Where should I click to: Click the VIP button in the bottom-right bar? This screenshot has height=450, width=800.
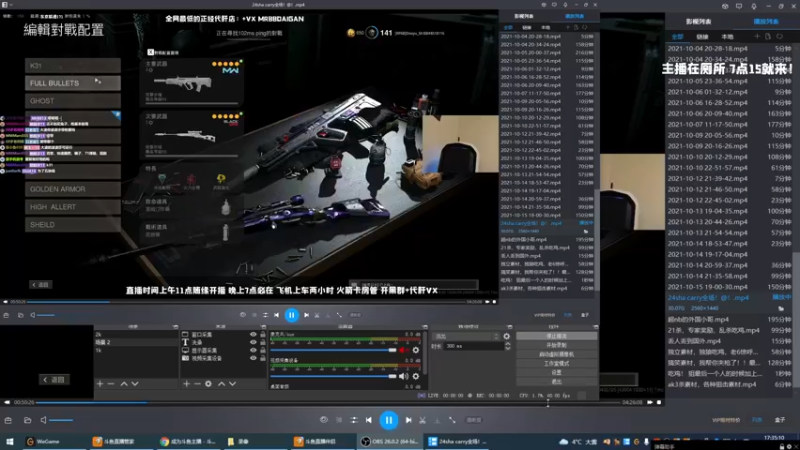[726, 420]
